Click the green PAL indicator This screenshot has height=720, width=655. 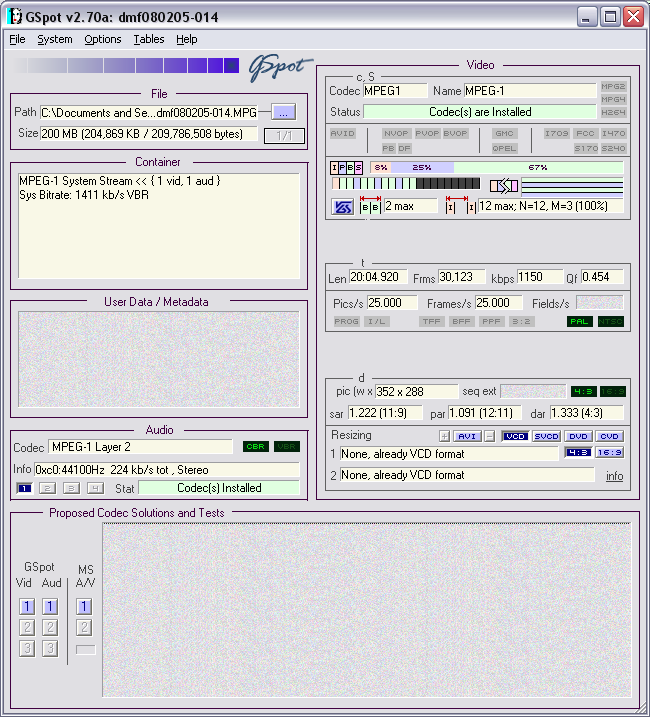pos(579,322)
